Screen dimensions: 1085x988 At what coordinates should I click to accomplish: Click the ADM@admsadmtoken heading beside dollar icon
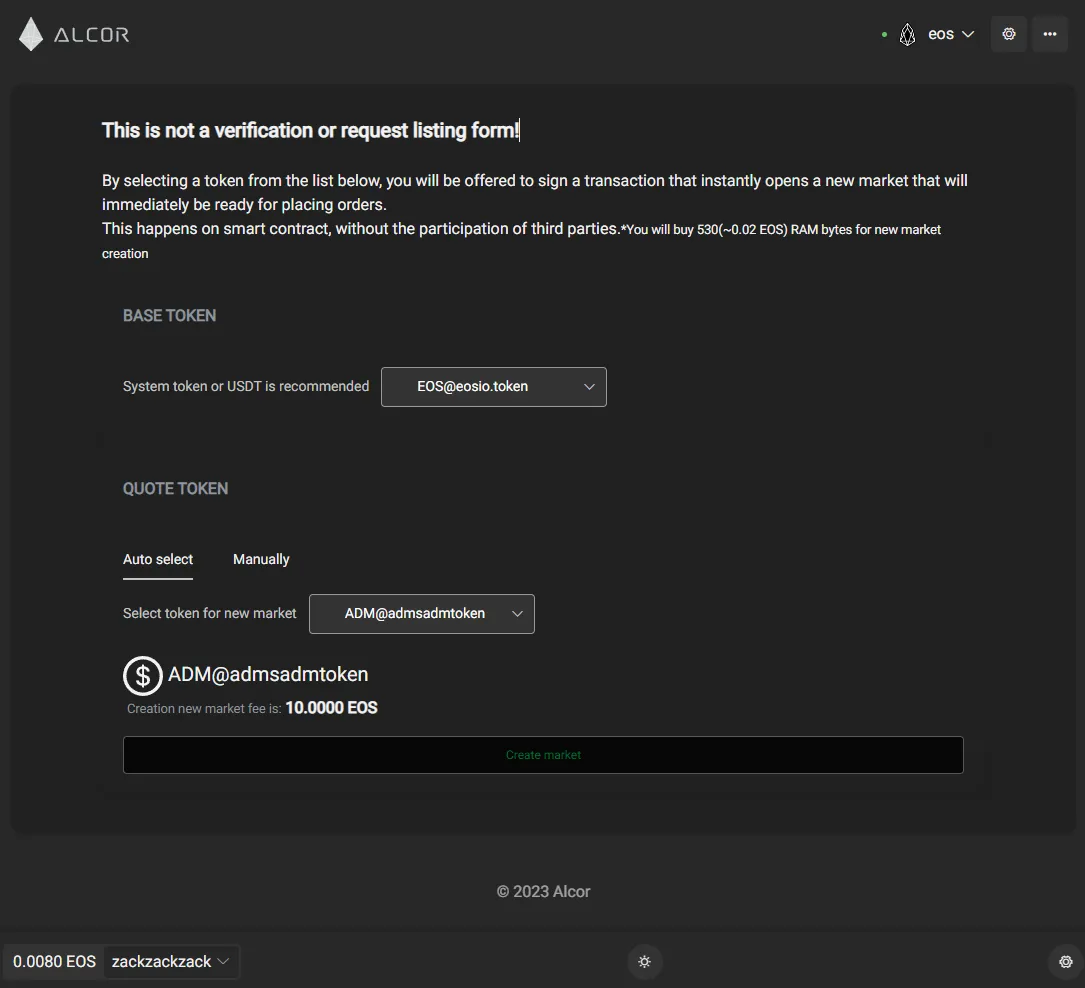268,674
